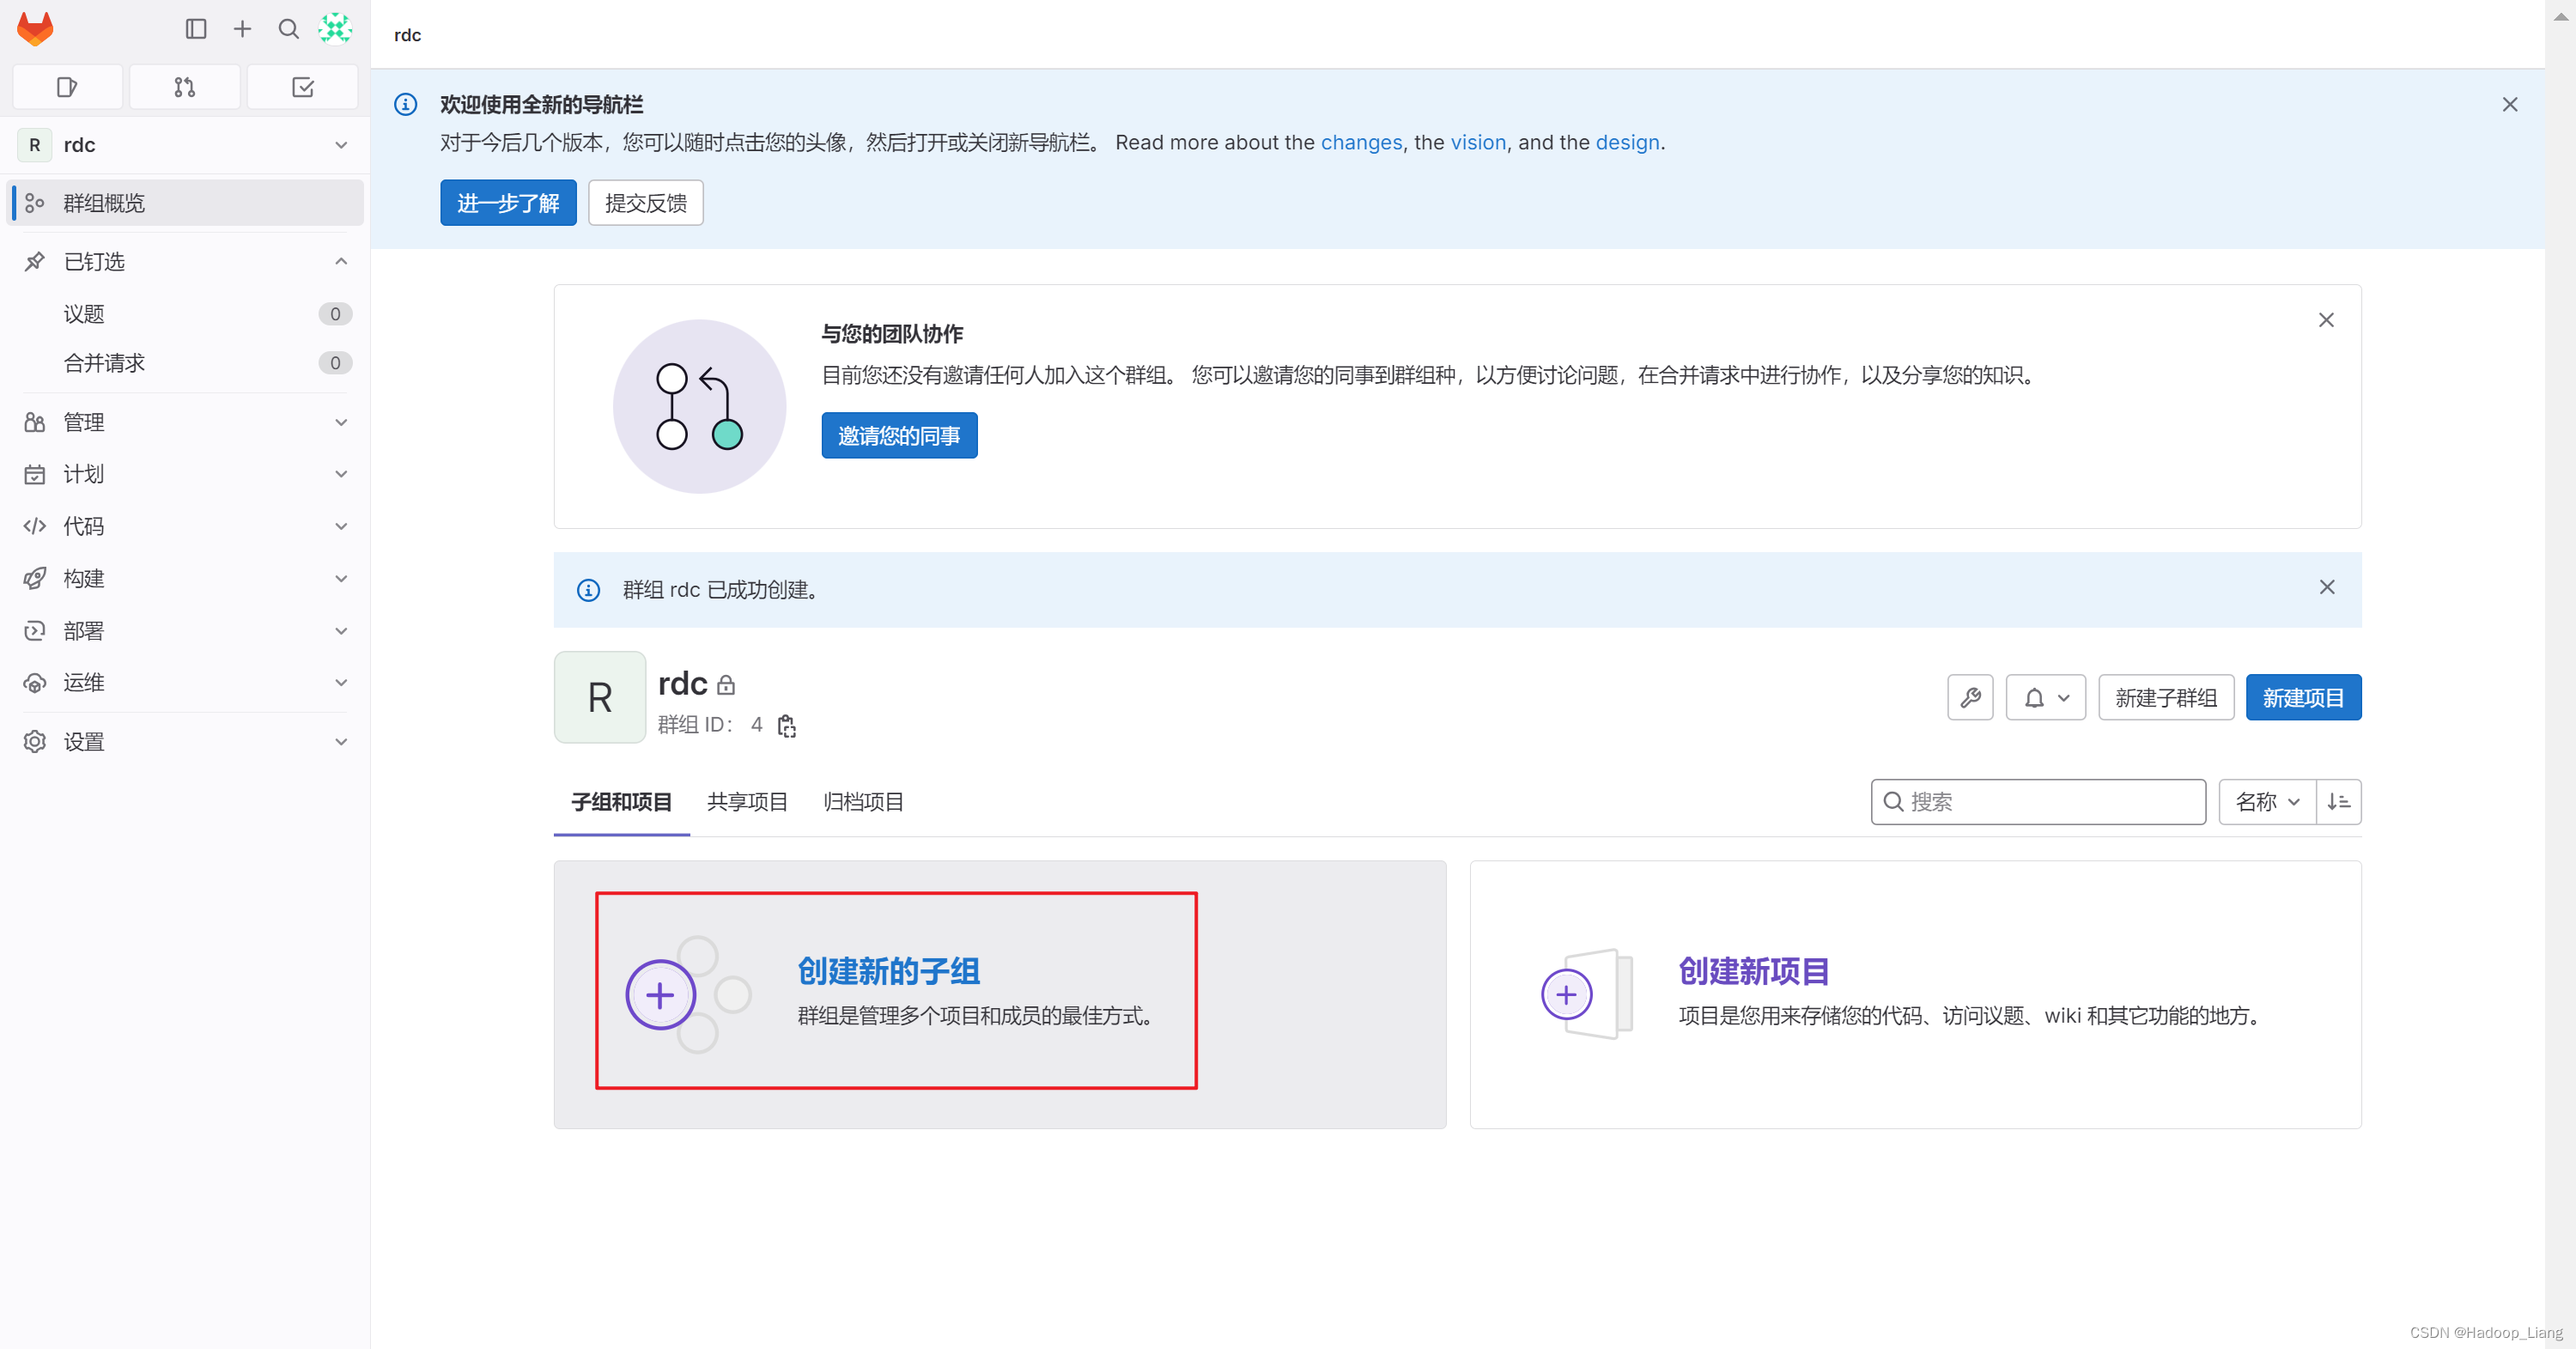Toggle the sort direction button
This screenshot has height=1349, width=2576.
coord(2338,802)
